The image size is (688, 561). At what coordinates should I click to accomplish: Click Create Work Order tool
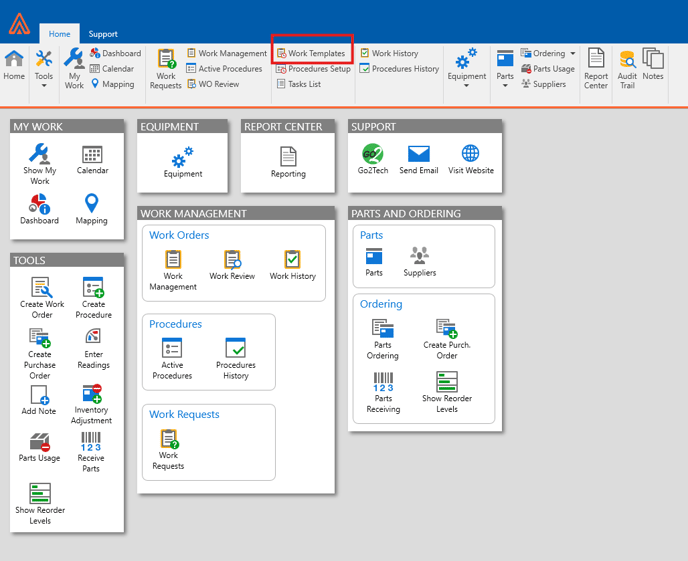click(x=42, y=298)
